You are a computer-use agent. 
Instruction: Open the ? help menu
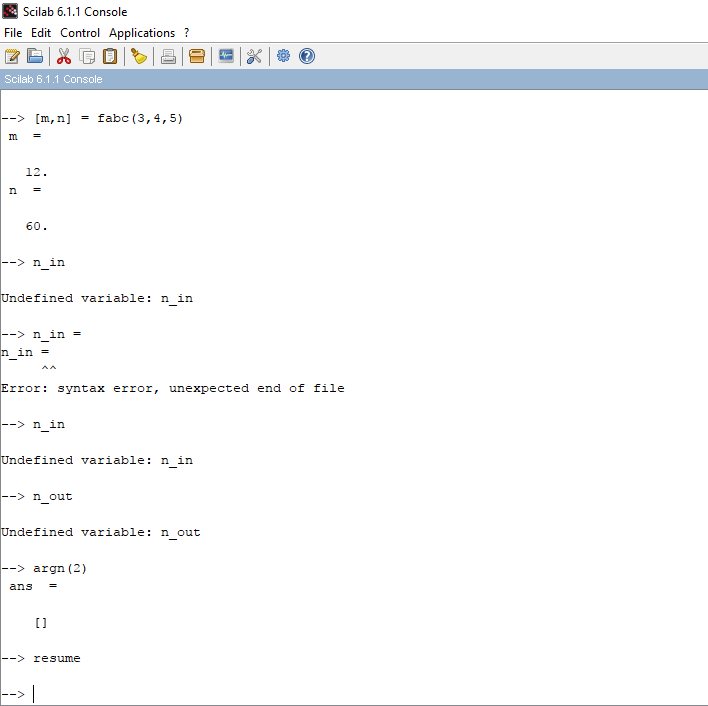tap(186, 33)
